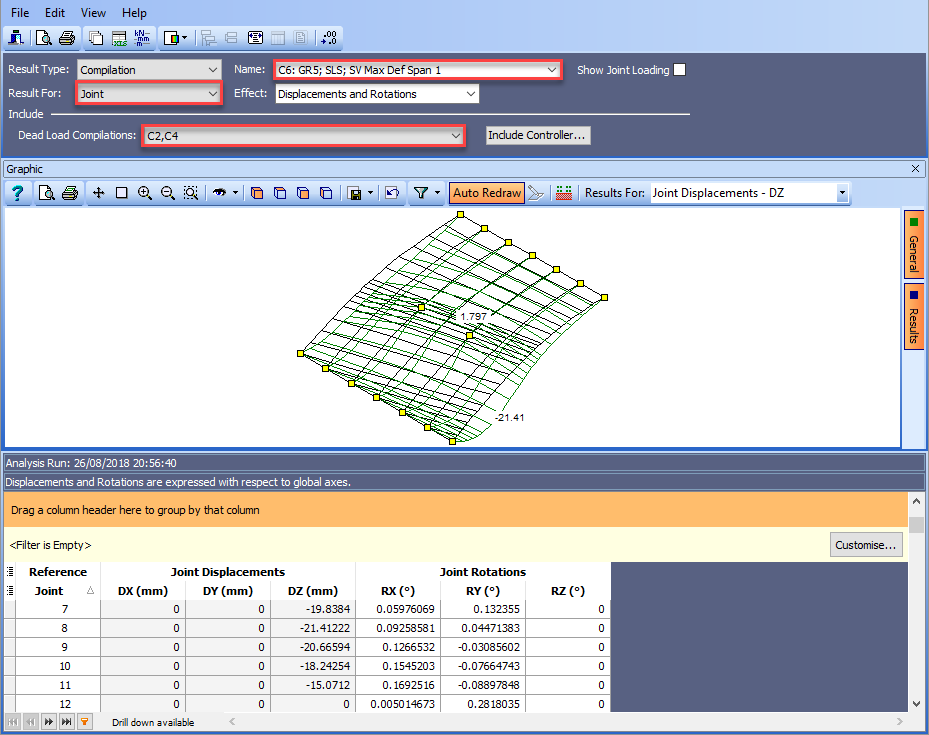
Task: Open print preview in the top toolbar
Action: (43, 38)
